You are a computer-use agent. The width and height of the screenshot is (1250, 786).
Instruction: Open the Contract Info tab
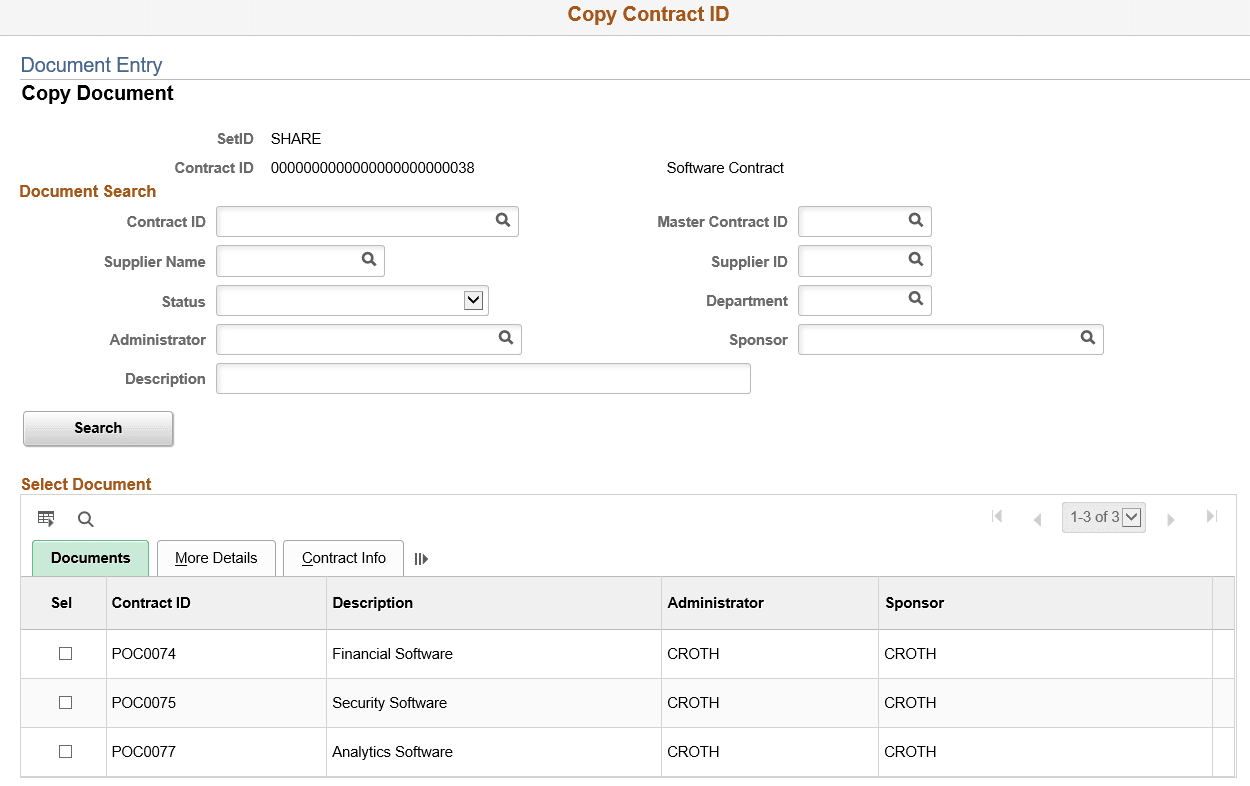(342, 558)
